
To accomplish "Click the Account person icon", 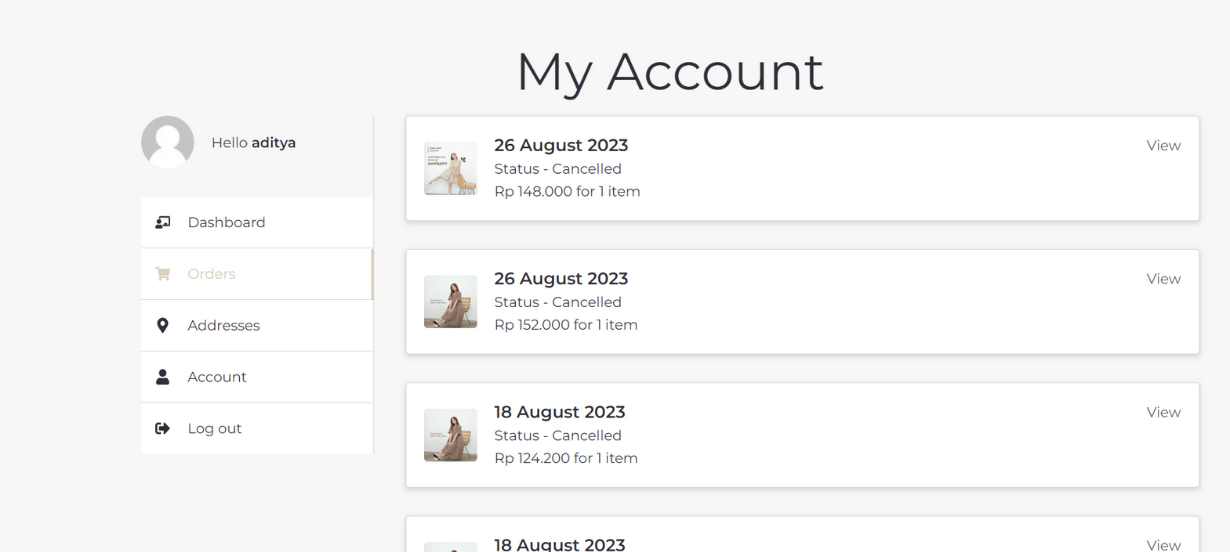I will 163,377.
